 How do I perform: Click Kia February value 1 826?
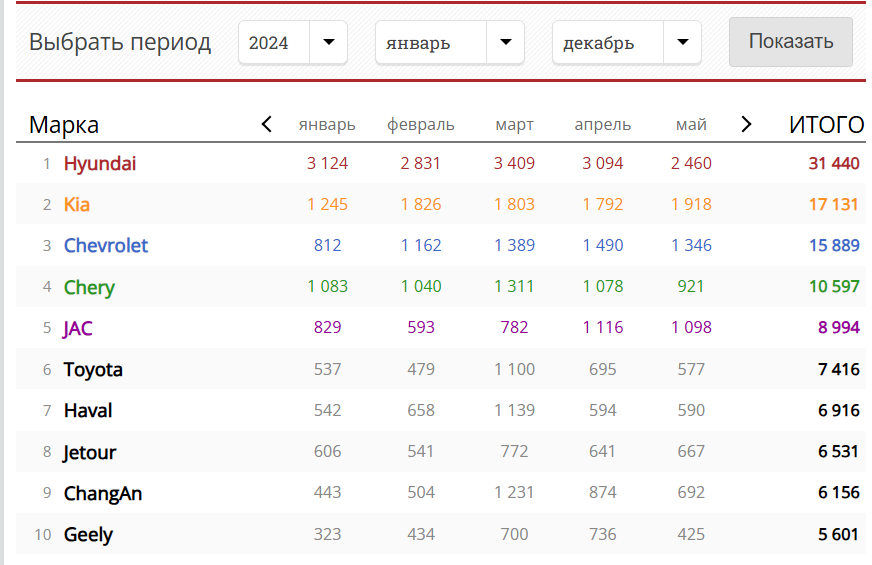tap(421, 204)
